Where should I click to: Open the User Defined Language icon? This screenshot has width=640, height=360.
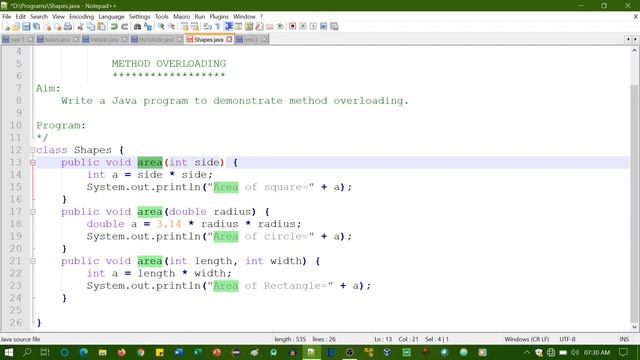click(x=238, y=27)
